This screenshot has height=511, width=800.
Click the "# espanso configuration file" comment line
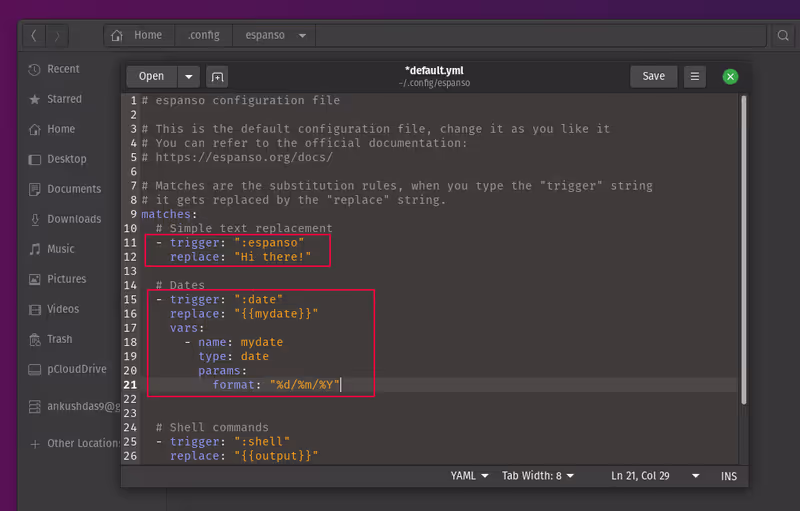click(x=241, y=100)
